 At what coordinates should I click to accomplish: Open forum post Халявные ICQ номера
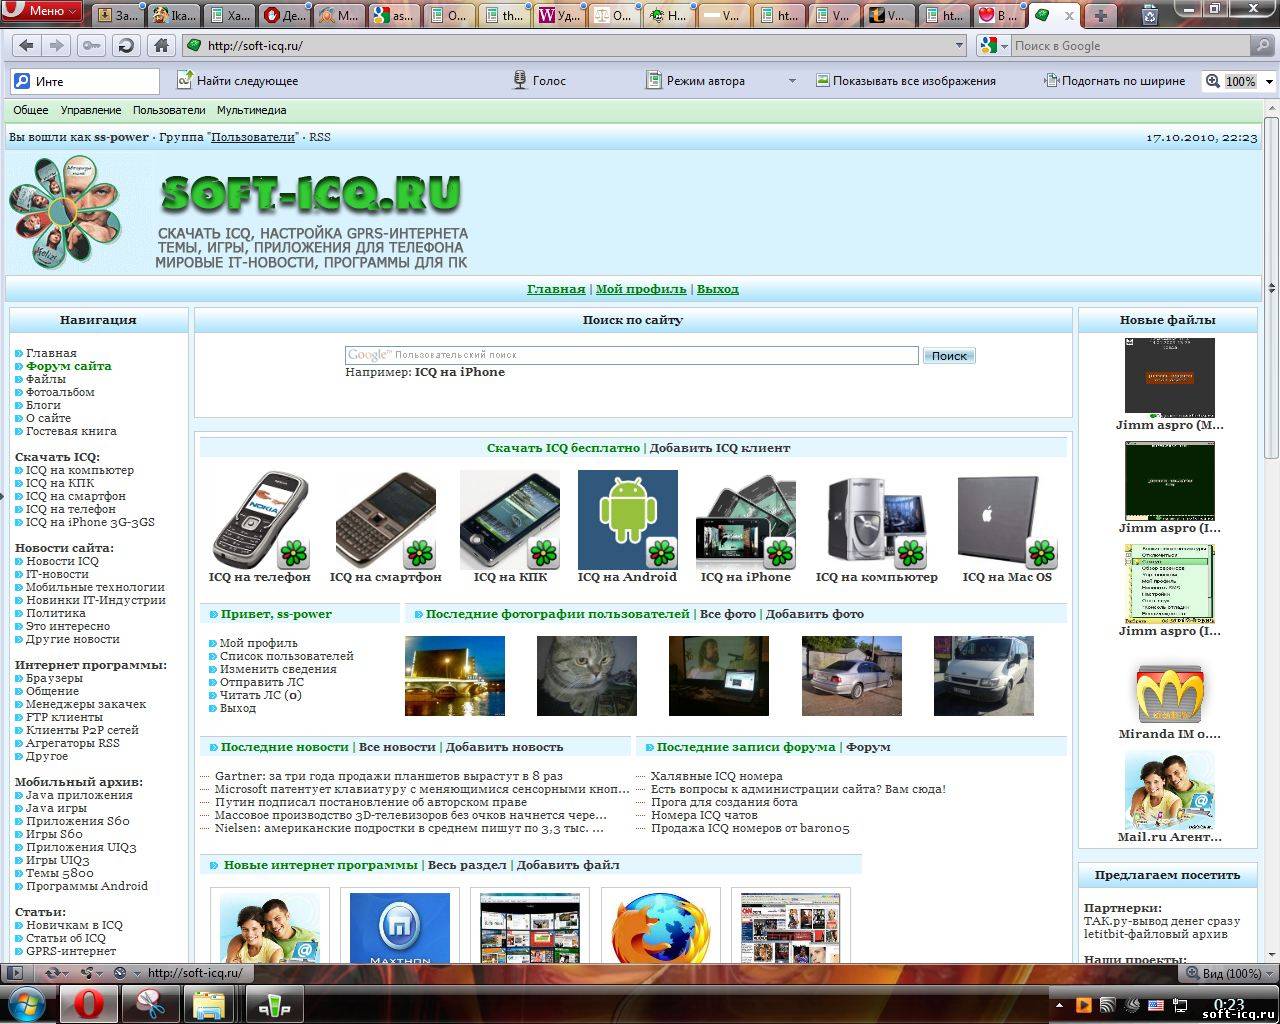[x=717, y=776]
